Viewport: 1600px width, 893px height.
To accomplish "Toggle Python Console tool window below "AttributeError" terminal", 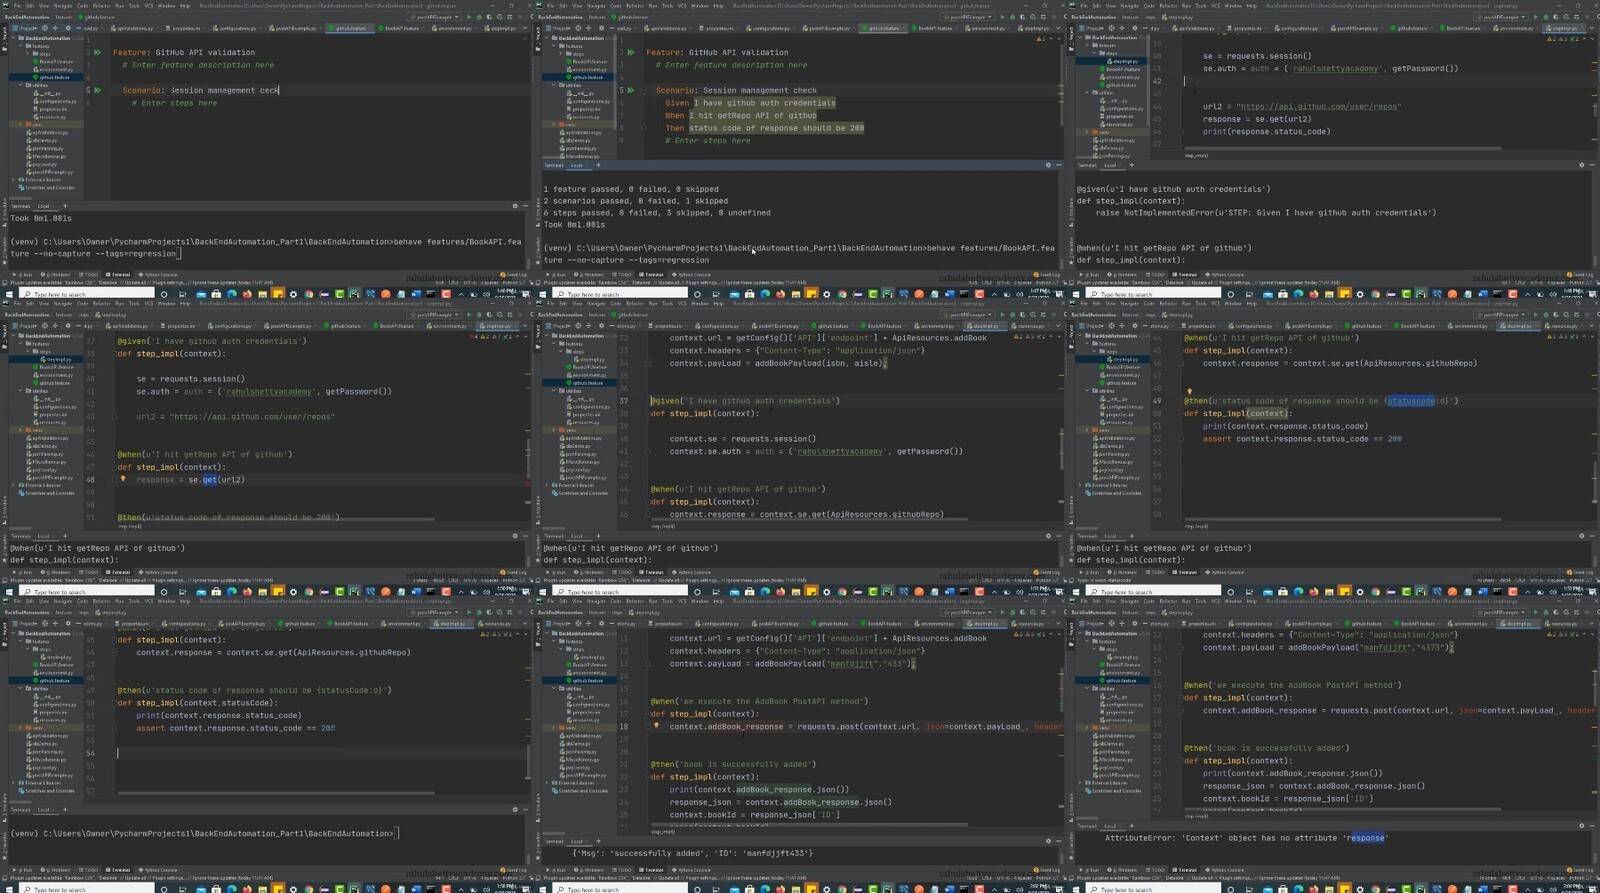I will [x=1226, y=870].
